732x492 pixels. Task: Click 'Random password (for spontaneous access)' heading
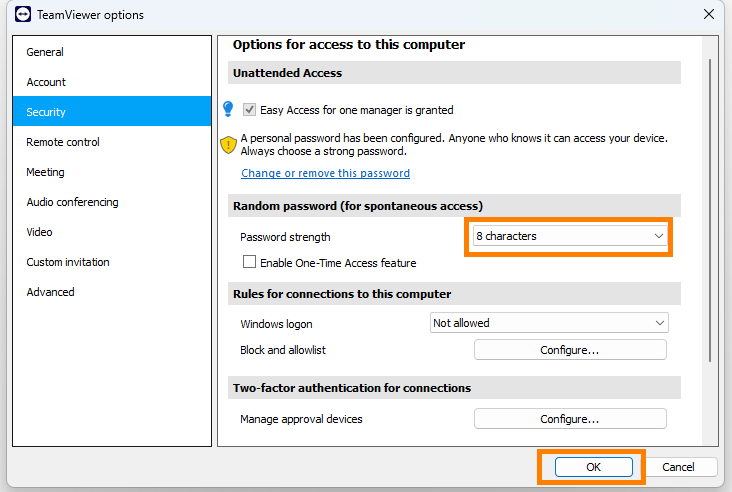[x=358, y=206]
